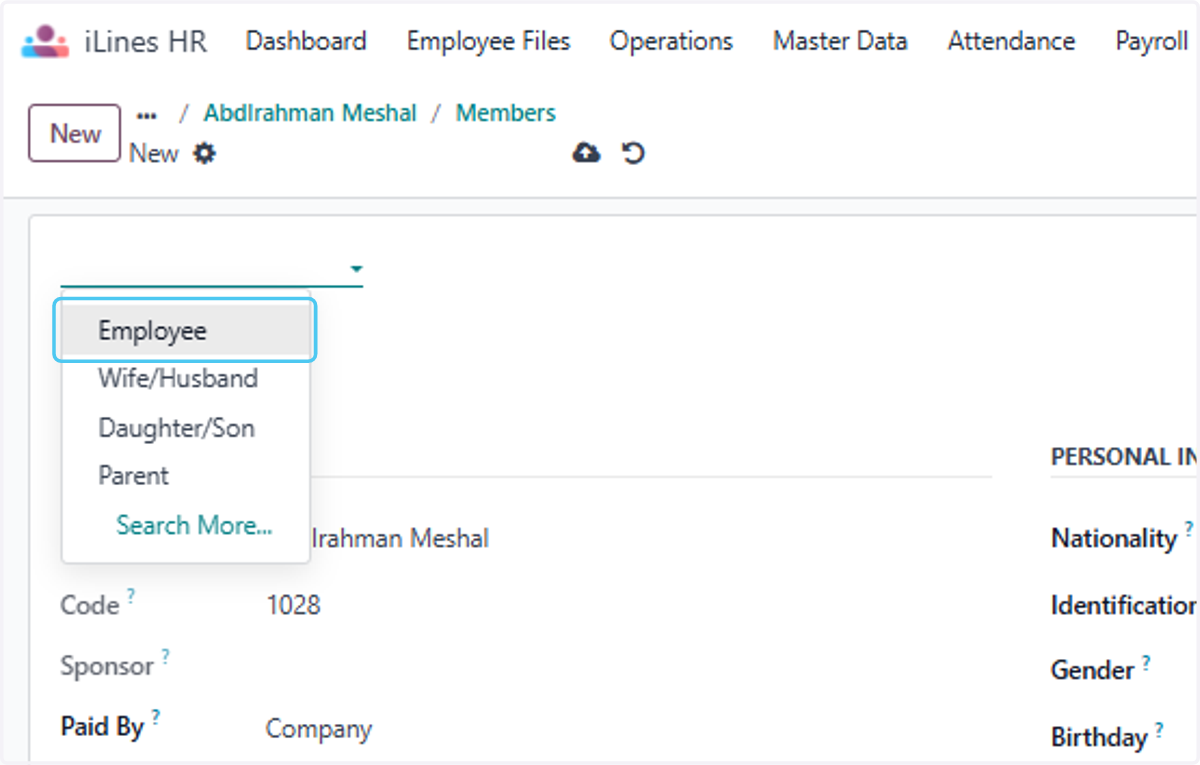
Task: Open the Operations menu
Action: (671, 41)
